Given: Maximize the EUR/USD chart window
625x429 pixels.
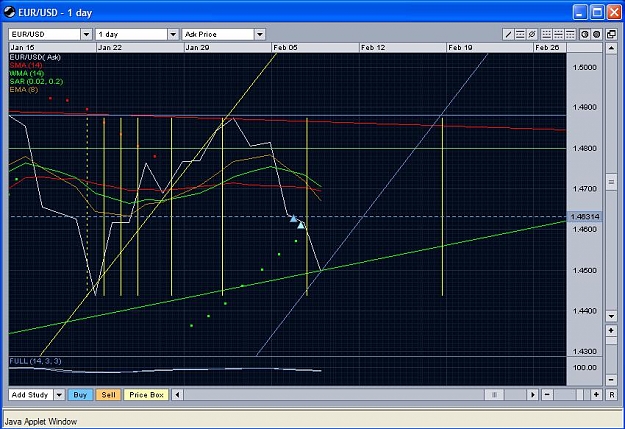Looking at the screenshot, I should pyautogui.click(x=597, y=12).
